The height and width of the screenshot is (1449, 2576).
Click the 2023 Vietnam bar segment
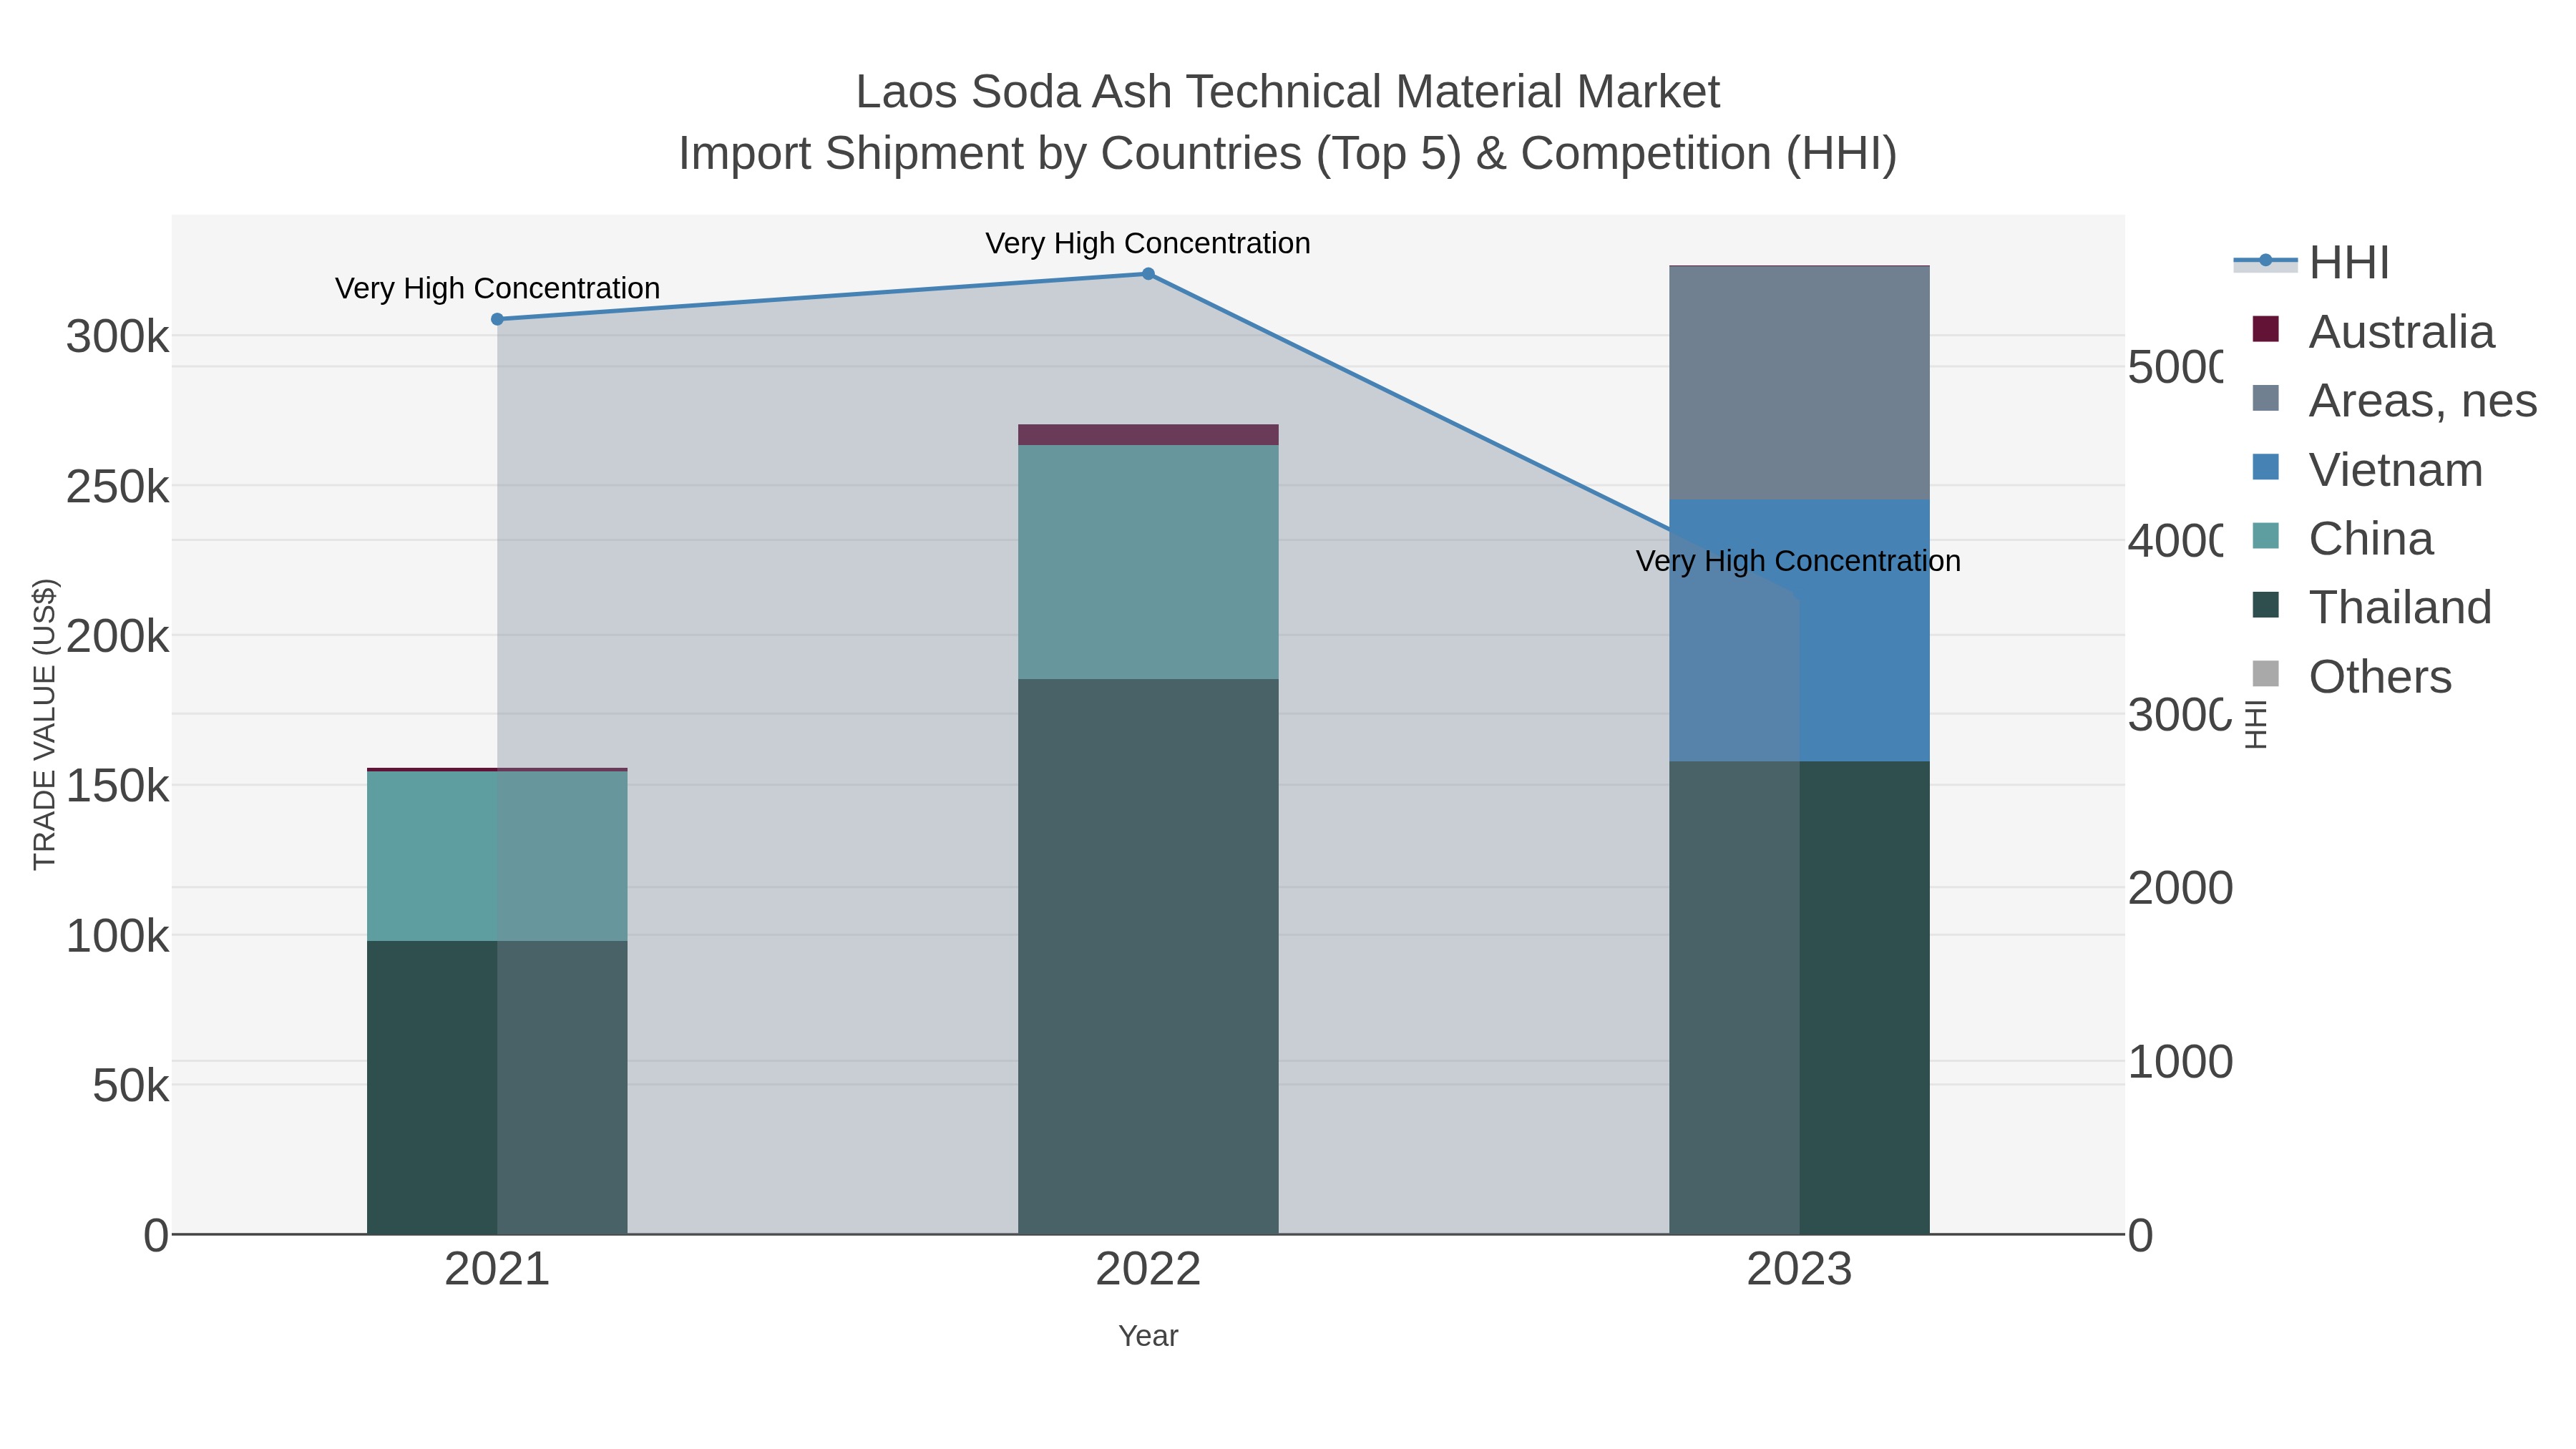tap(1799, 631)
